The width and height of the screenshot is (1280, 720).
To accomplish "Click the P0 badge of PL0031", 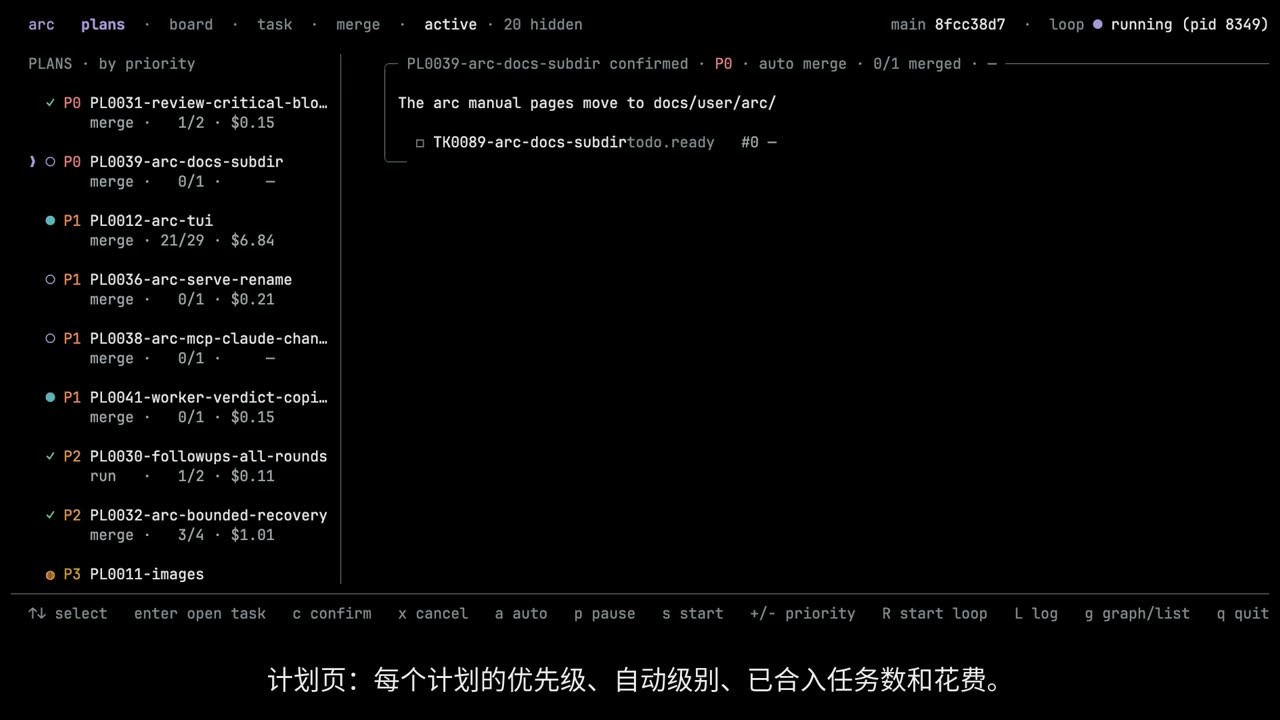I will [72, 103].
